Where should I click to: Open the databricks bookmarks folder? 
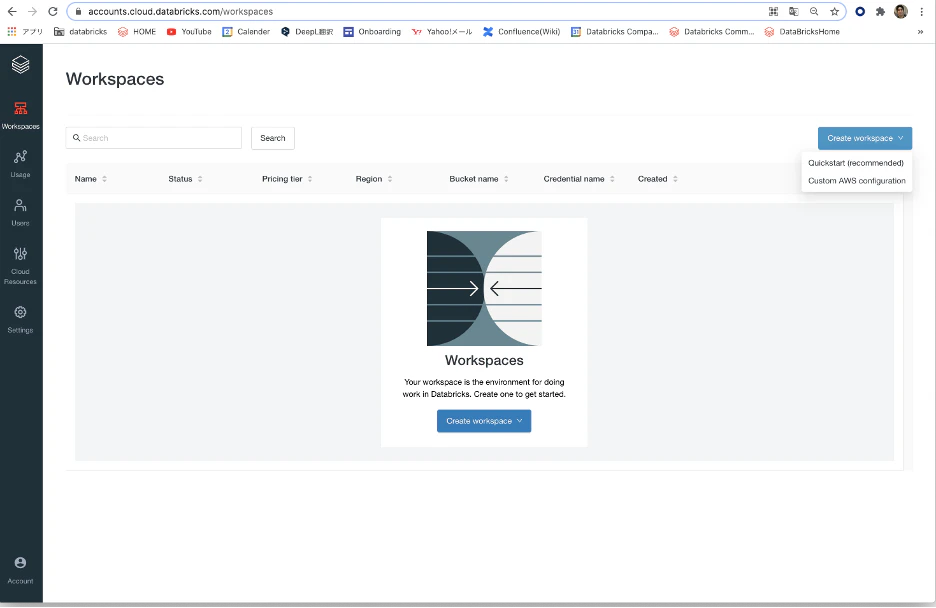coord(81,32)
